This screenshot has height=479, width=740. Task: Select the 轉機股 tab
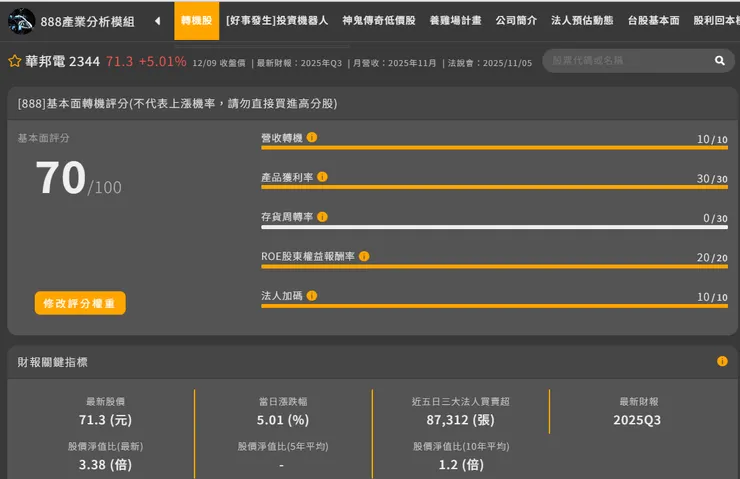(x=196, y=21)
